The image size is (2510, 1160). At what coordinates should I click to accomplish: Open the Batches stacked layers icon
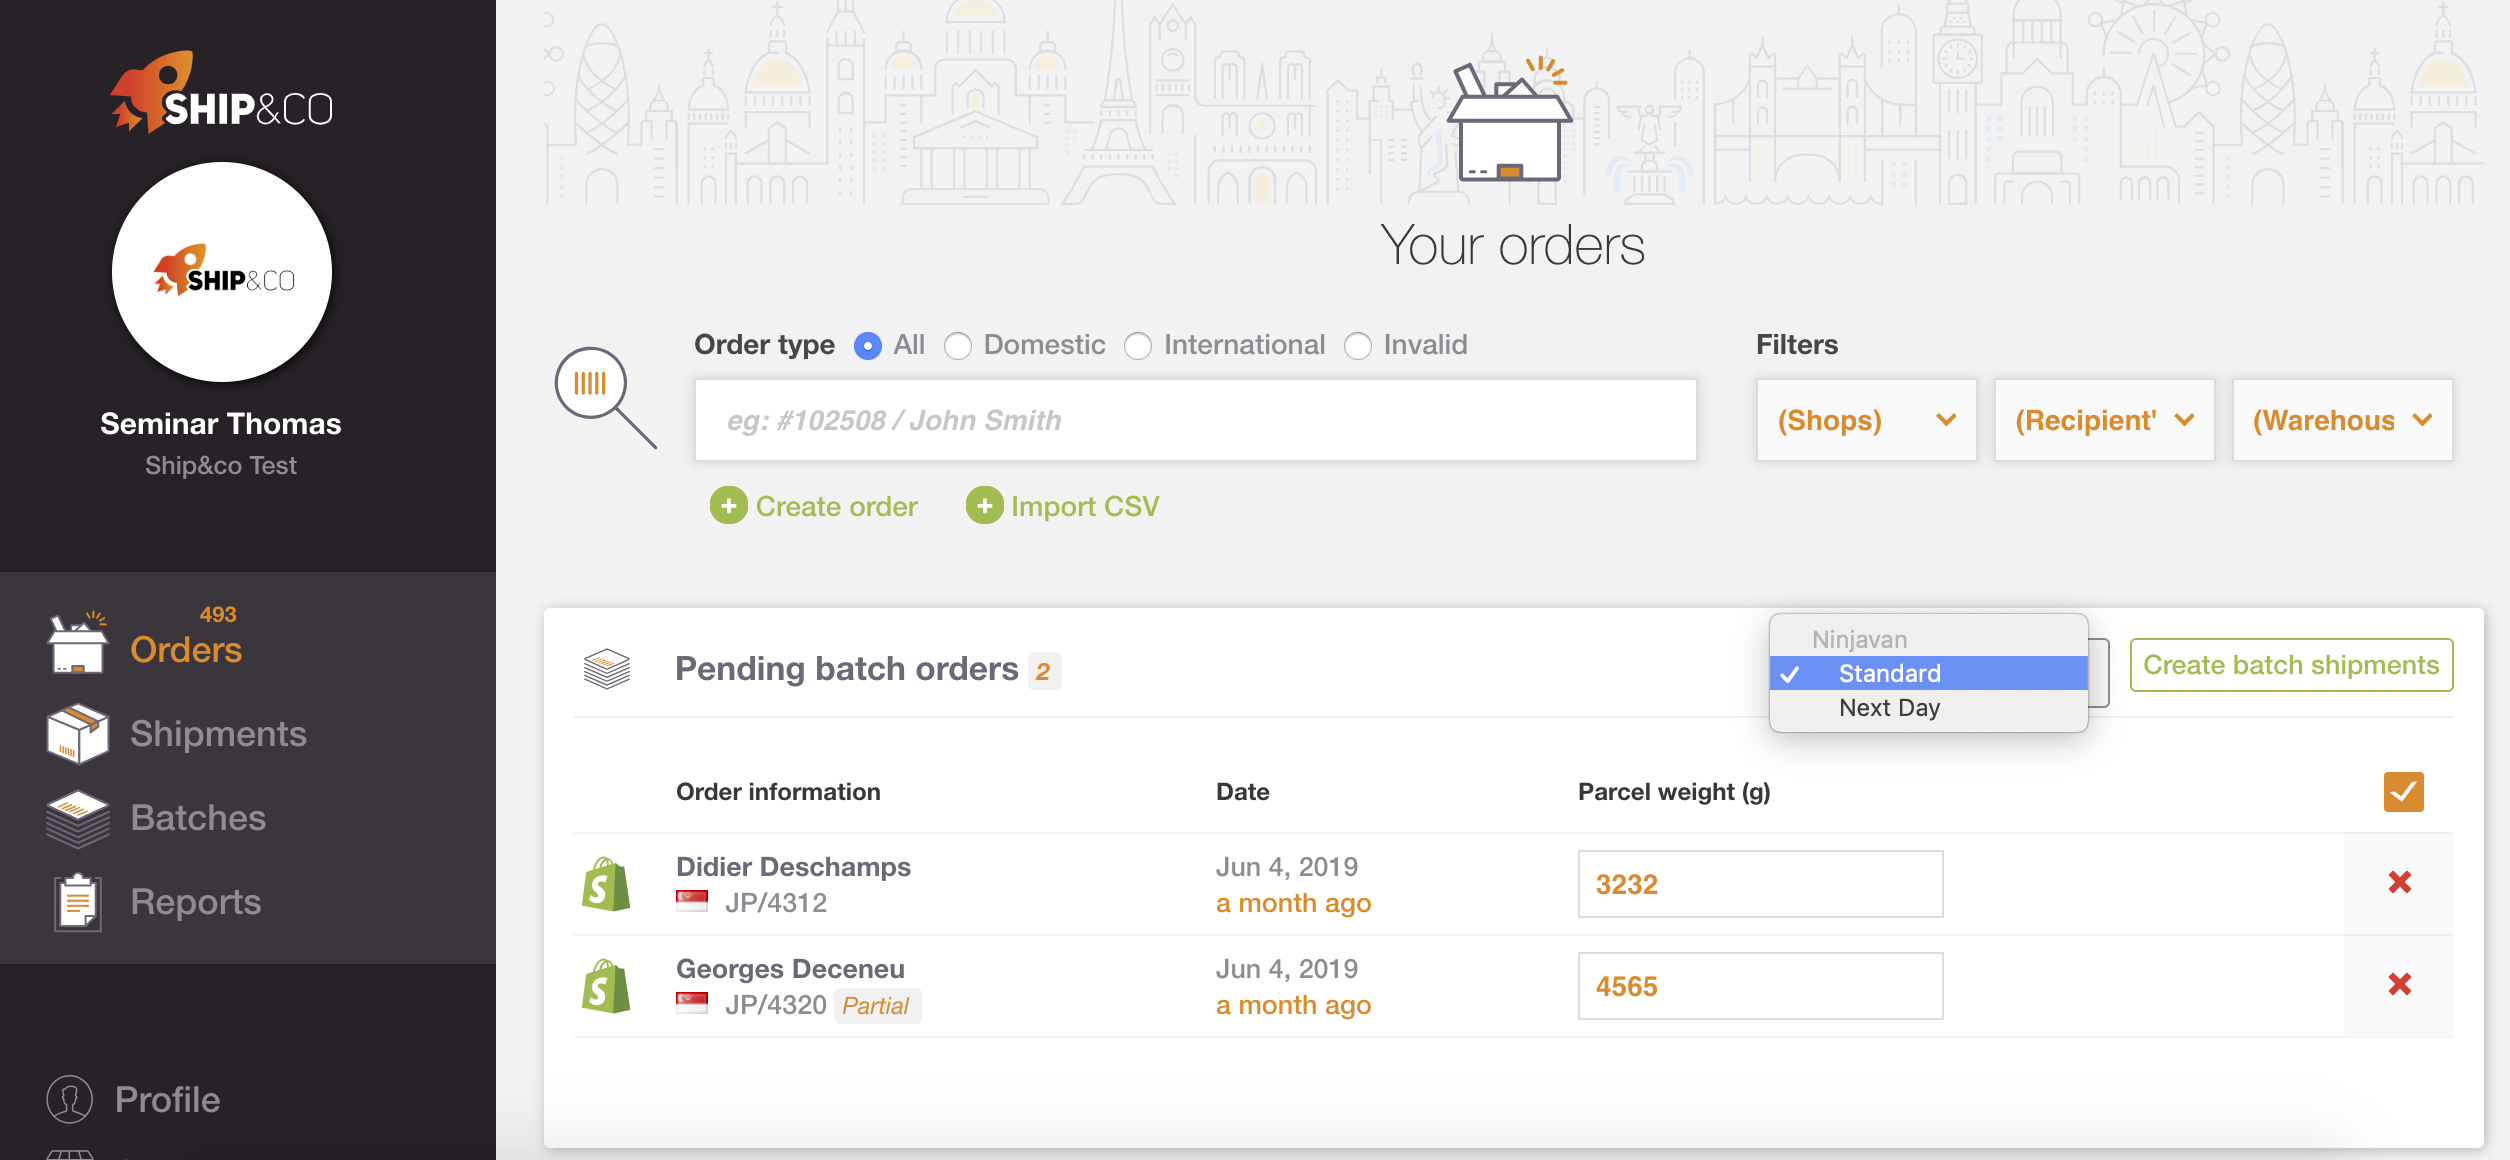[x=77, y=818]
